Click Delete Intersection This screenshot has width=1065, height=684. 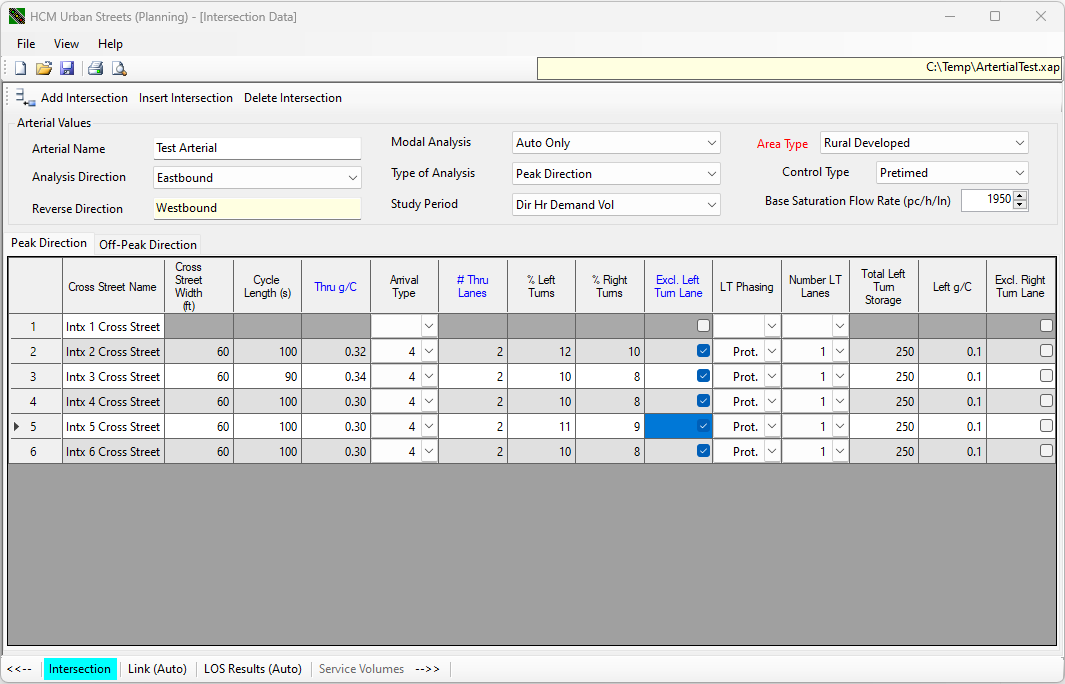[292, 98]
